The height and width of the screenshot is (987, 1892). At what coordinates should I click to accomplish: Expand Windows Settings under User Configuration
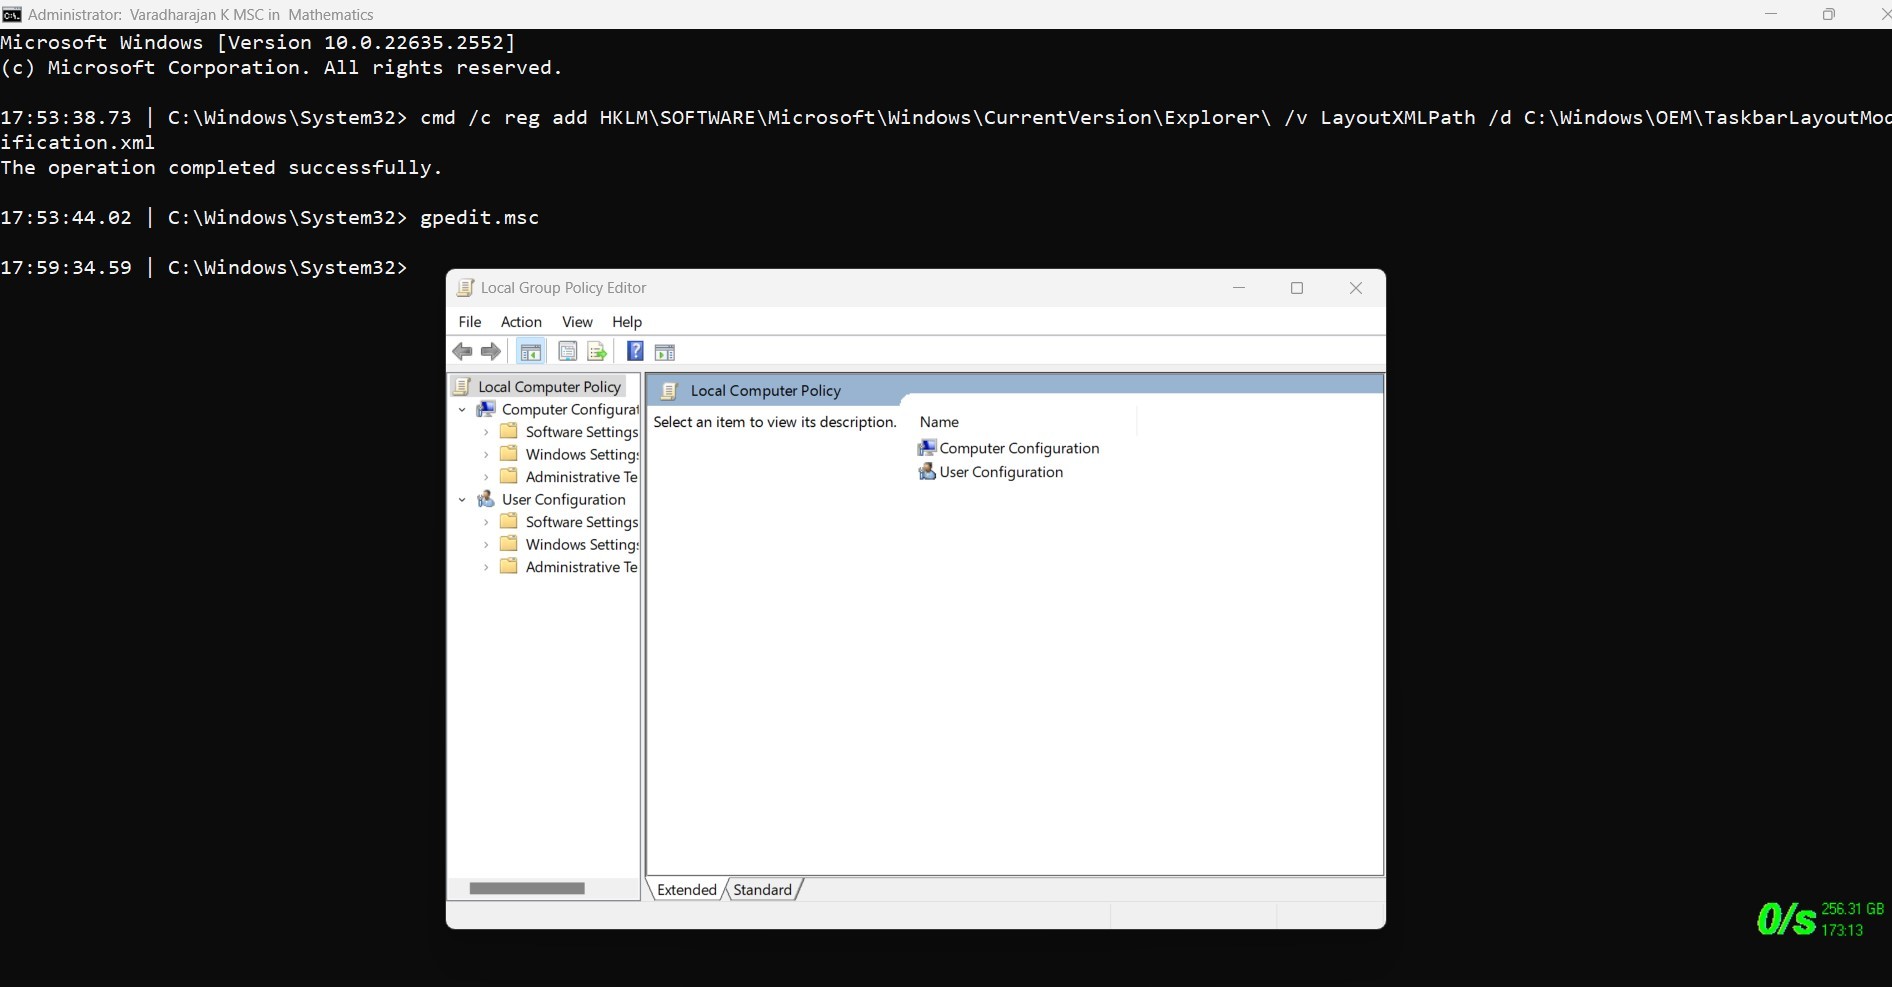(486, 545)
